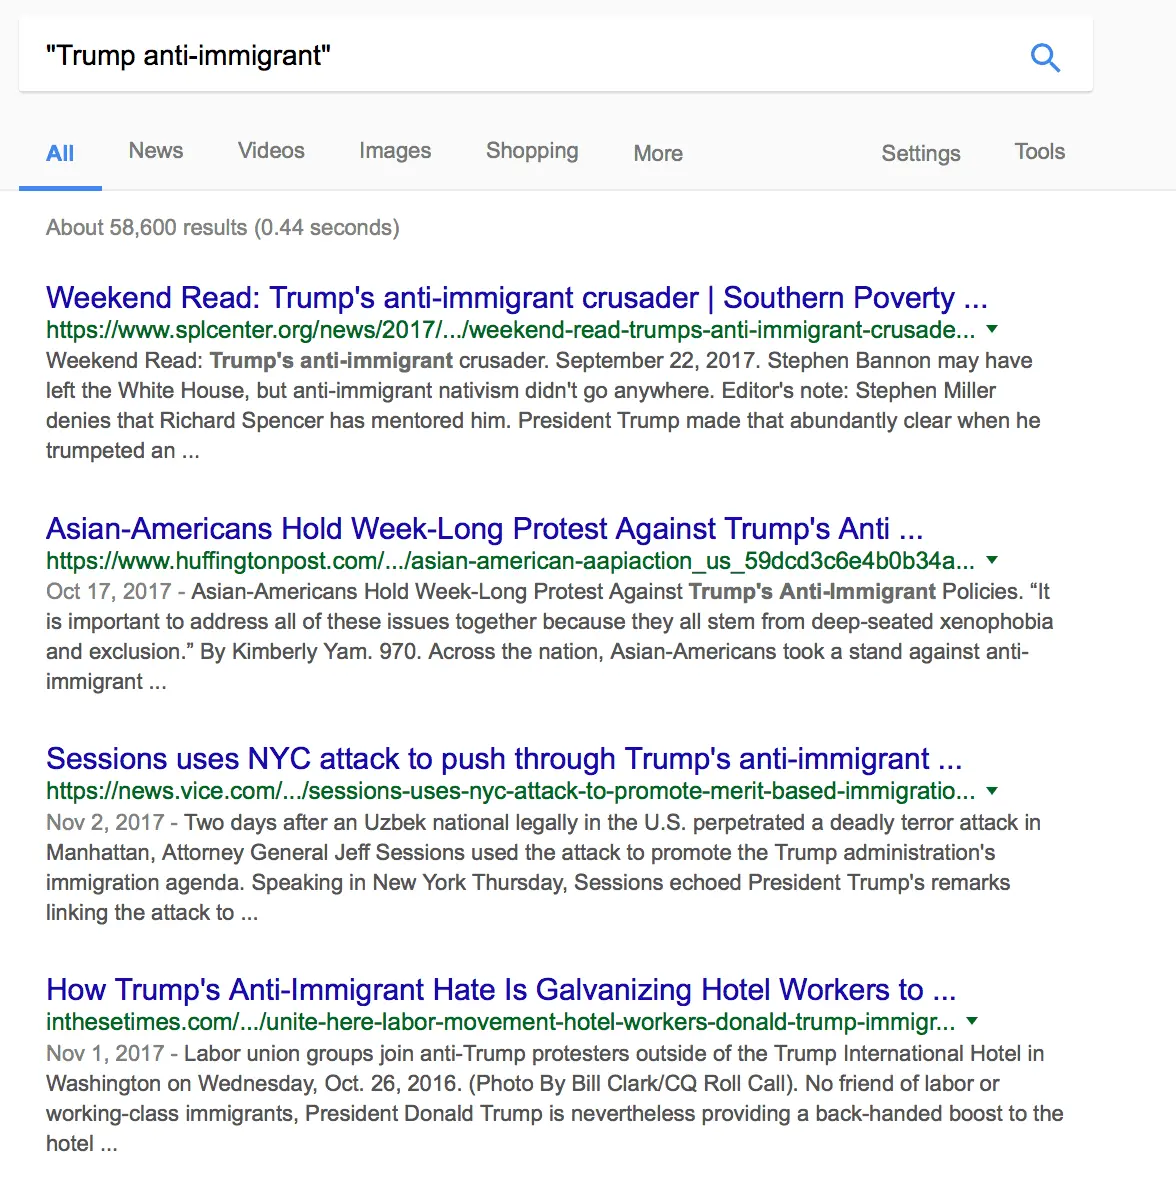Viewport: 1176px width, 1188px height.
Task: Visit the news.vice.com green URL link
Action: coord(509,791)
